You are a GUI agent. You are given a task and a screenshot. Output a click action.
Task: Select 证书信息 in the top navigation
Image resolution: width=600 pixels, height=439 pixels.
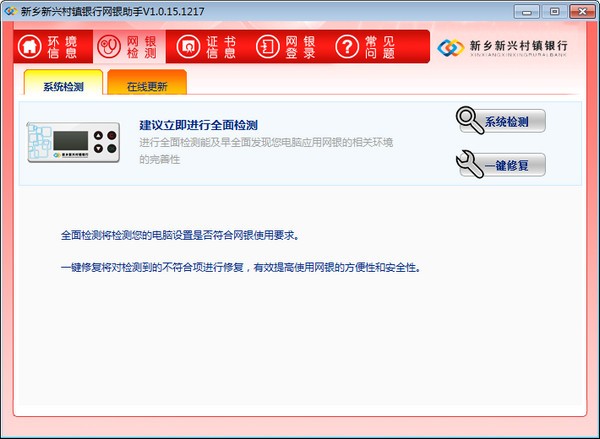tap(221, 47)
